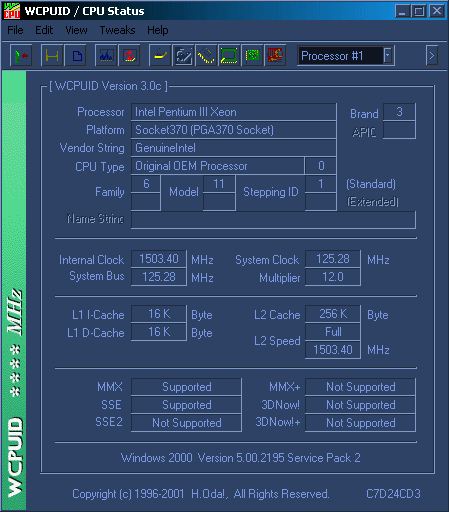Click the toolbar overflow chevron arrow
The width and height of the screenshot is (449, 512).
[432, 55]
